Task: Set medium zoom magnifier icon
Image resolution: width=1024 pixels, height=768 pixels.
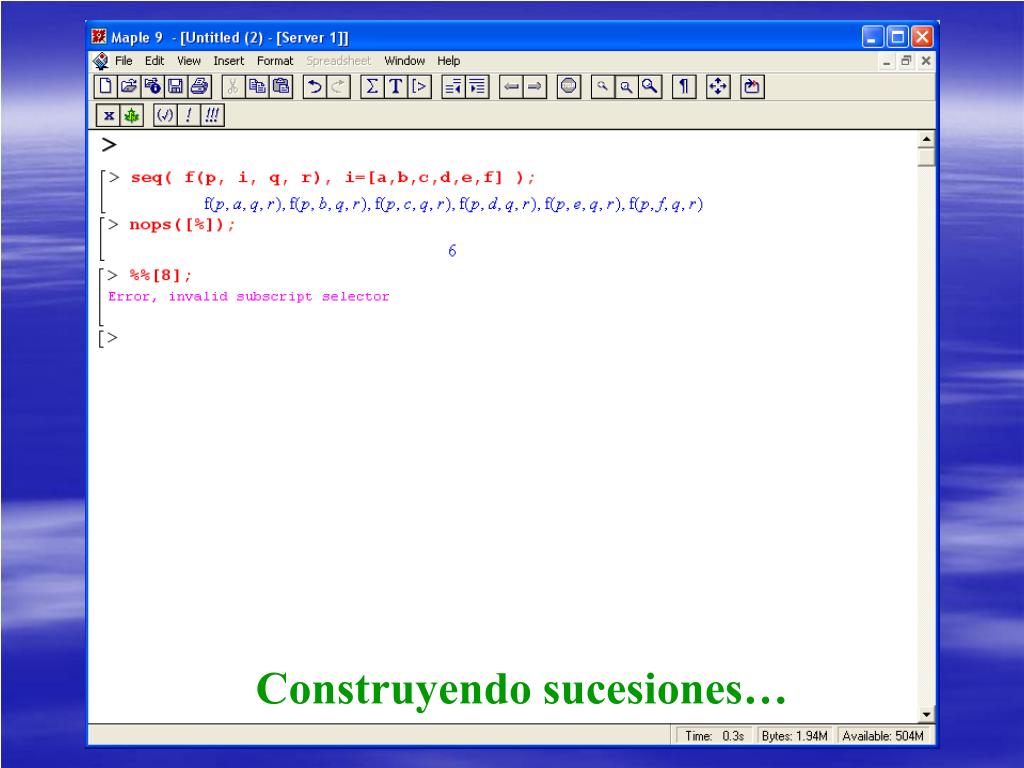Action: tap(626, 86)
